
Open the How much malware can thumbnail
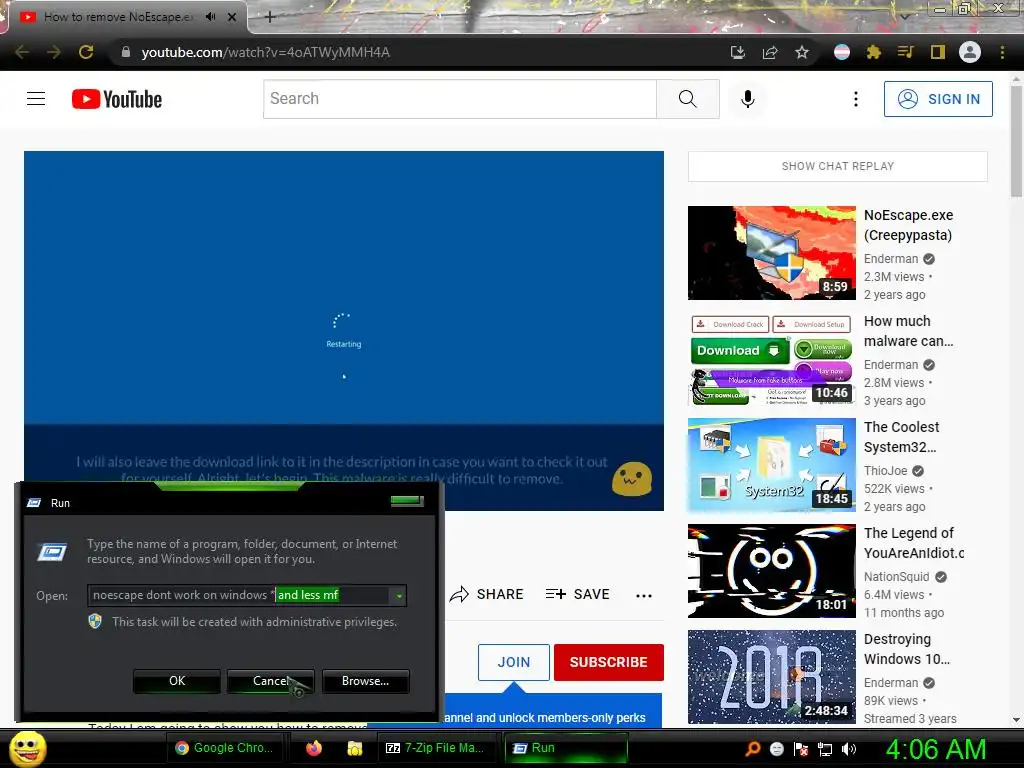coord(772,359)
